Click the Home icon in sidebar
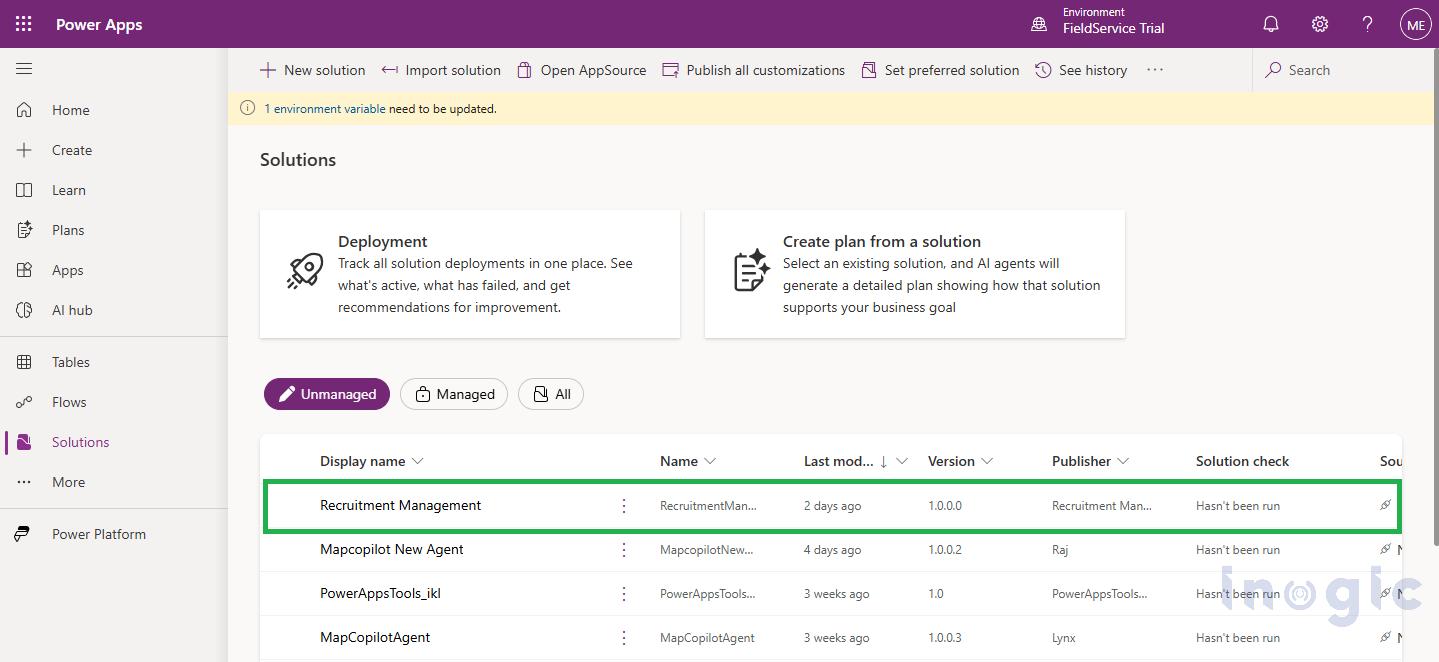Screen dimensions: 1439x662 pyautogui.click(x=24, y=110)
